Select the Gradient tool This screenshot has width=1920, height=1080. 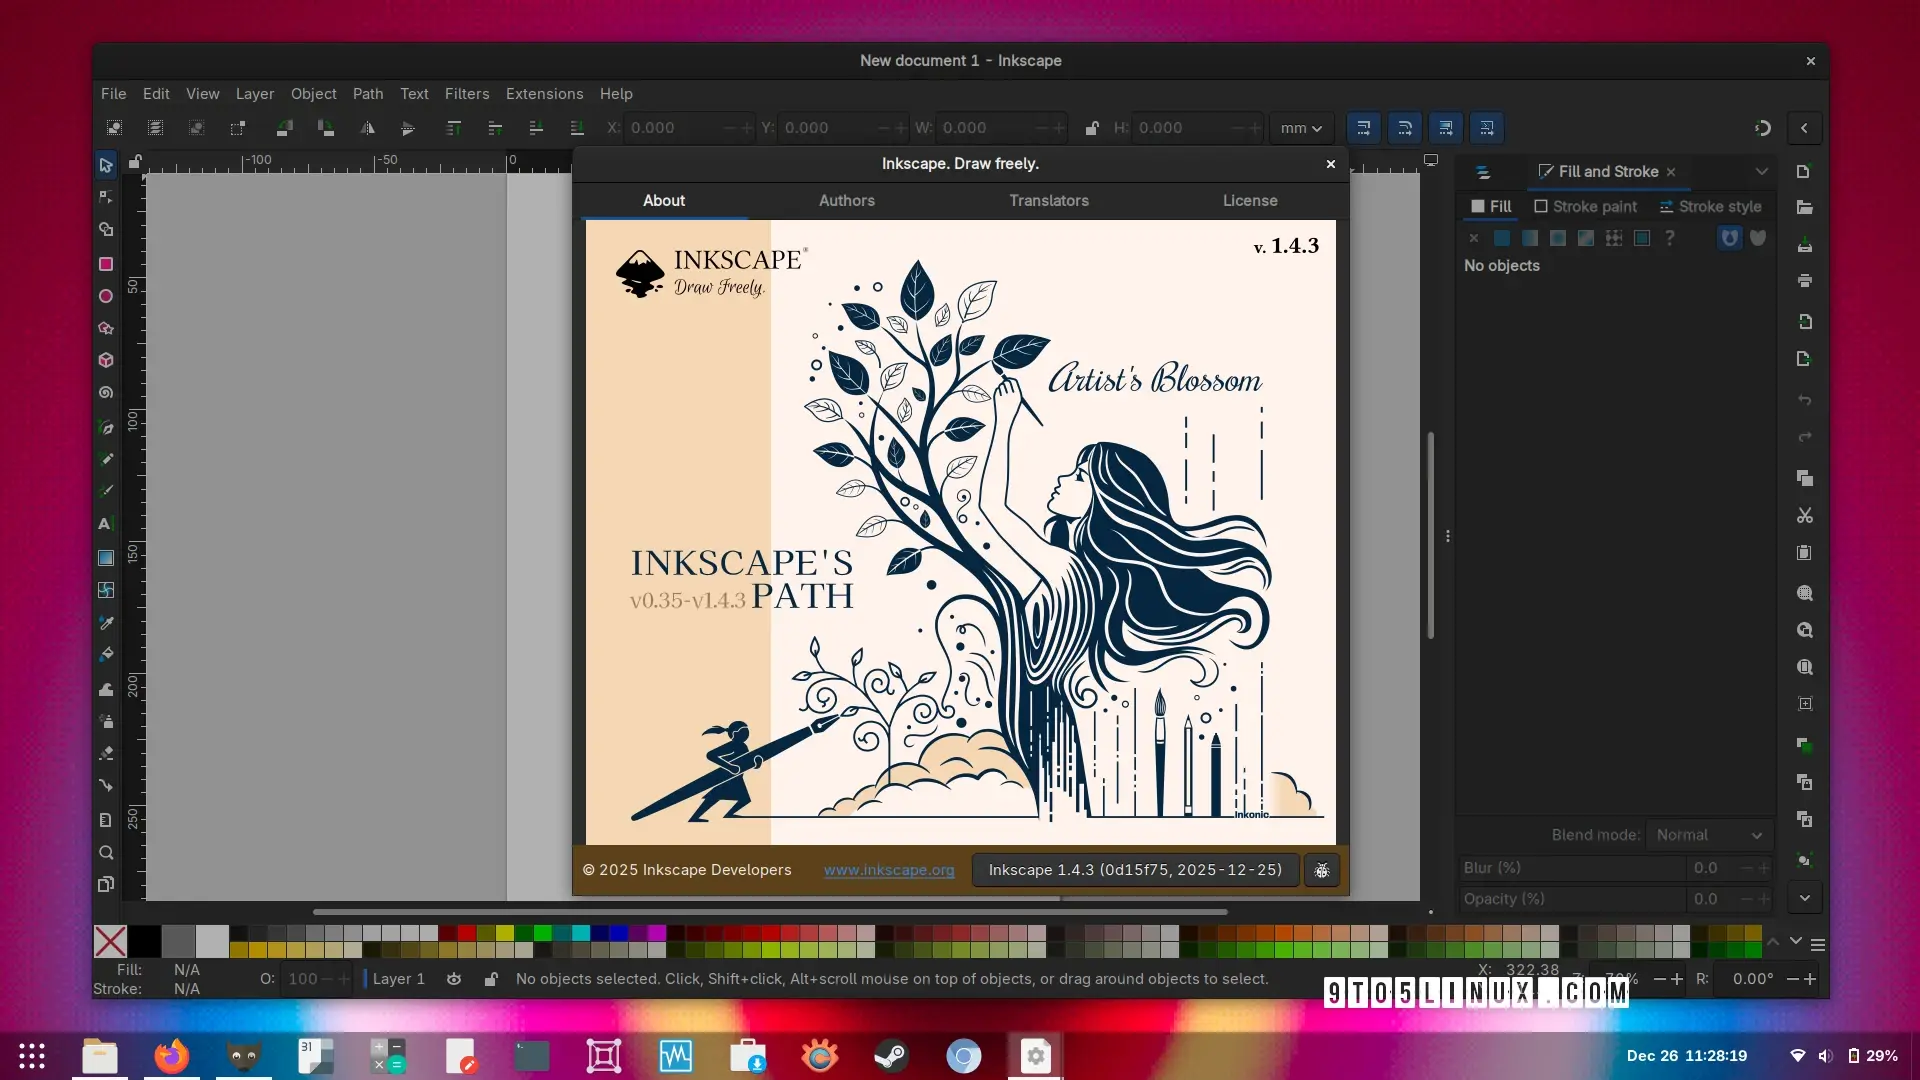105,558
